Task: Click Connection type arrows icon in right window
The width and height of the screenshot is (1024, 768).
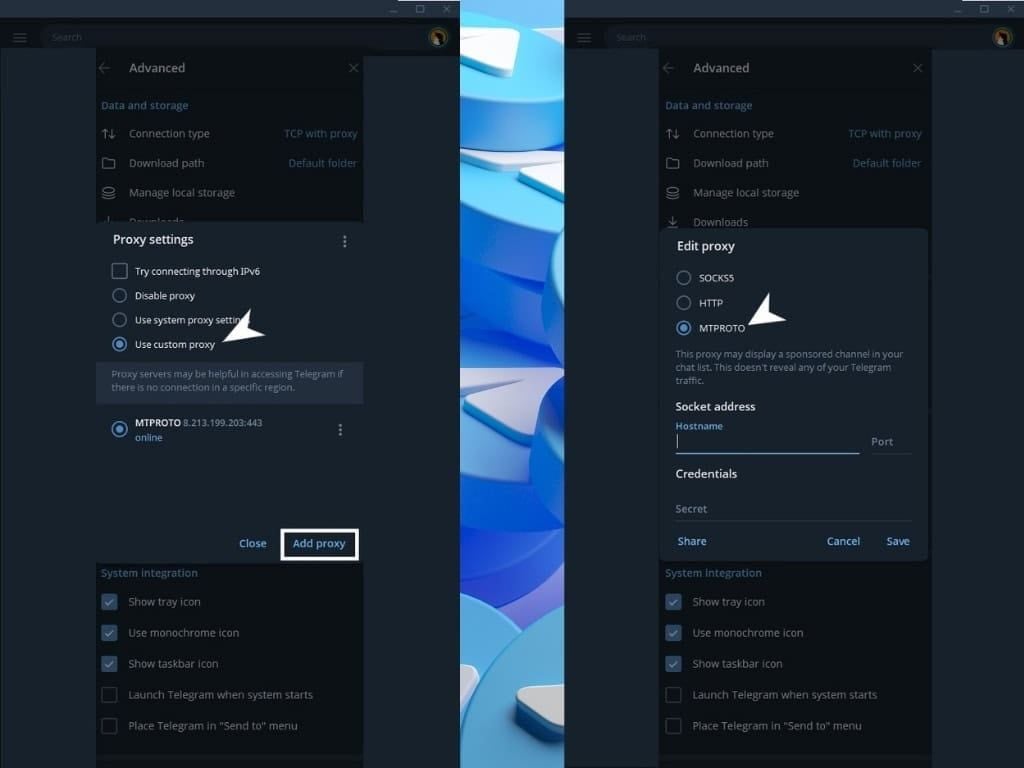Action: 673,134
